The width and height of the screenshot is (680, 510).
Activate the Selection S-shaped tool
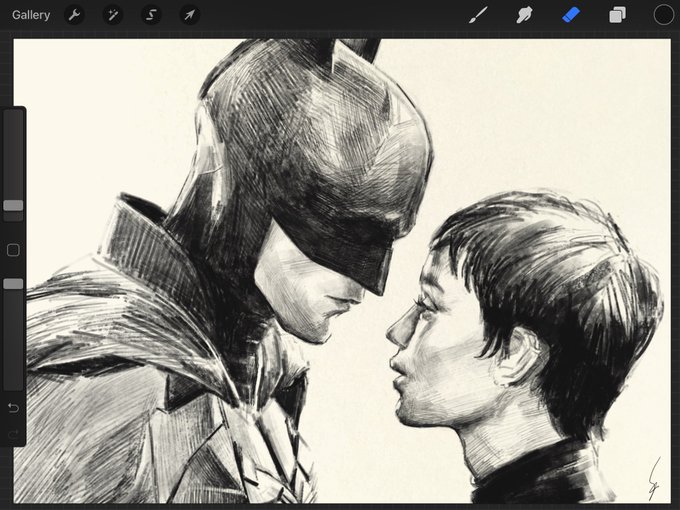pos(151,15)
